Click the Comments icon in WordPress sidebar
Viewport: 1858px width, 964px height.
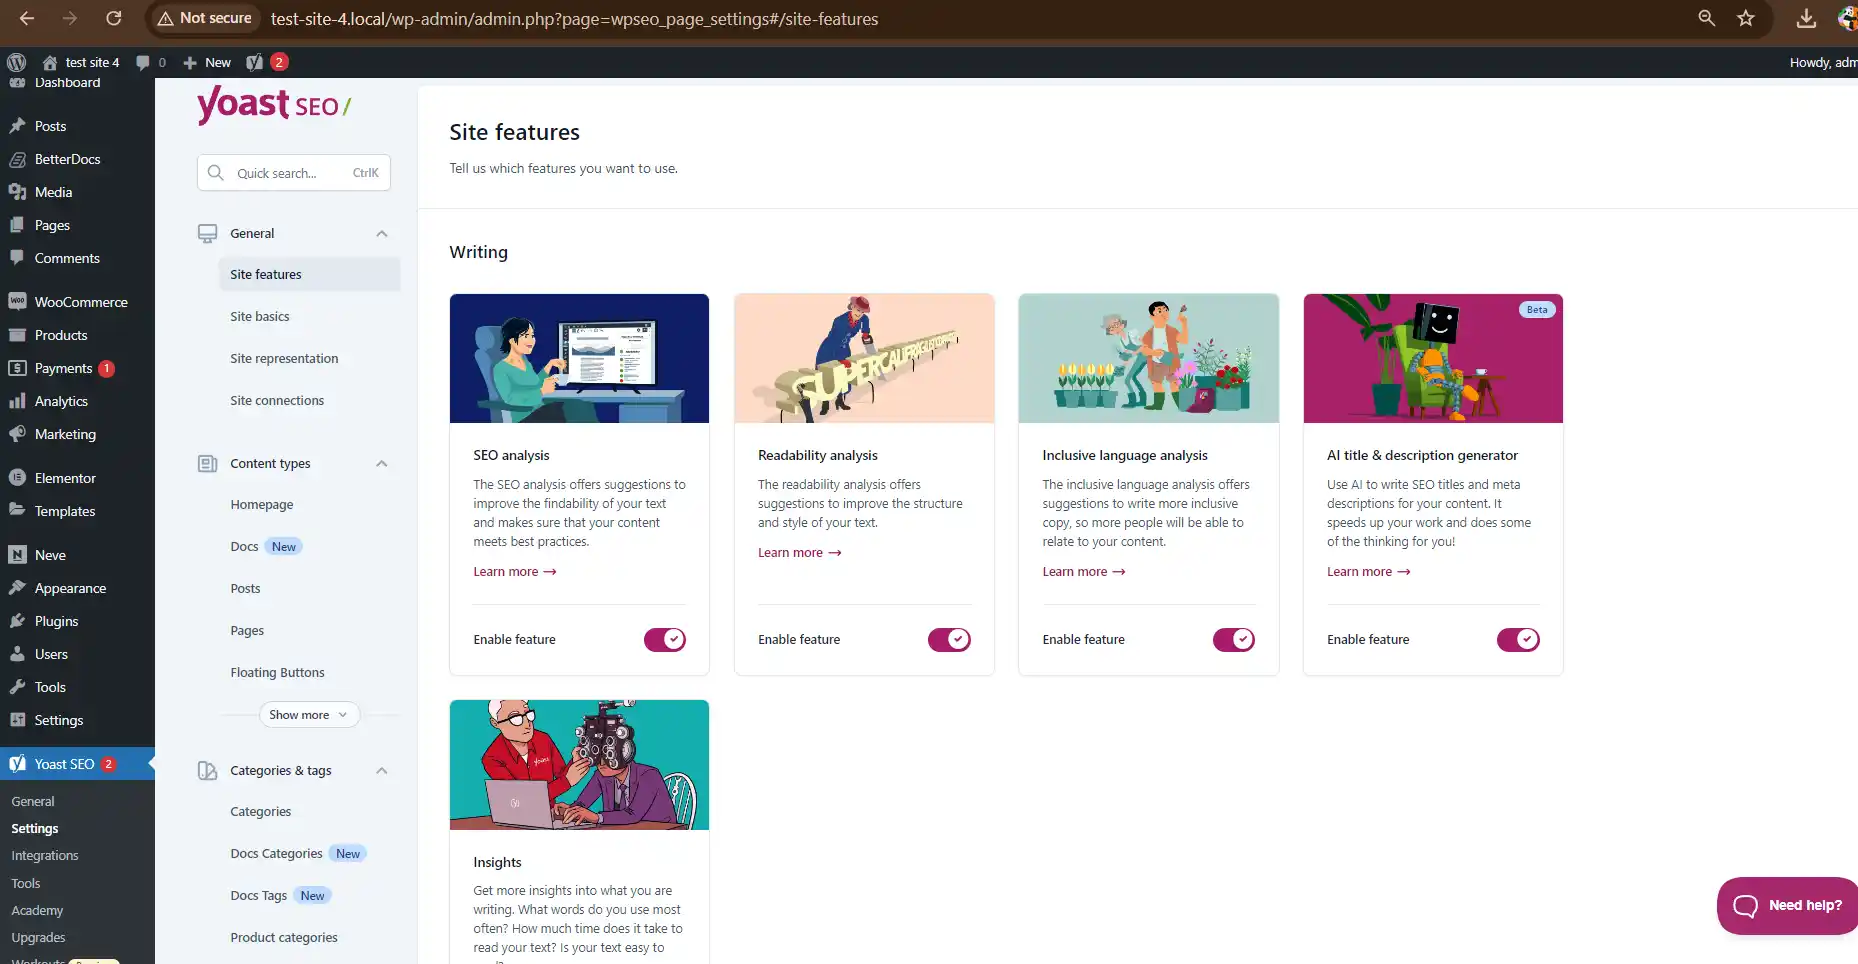[x=17, y=258]
